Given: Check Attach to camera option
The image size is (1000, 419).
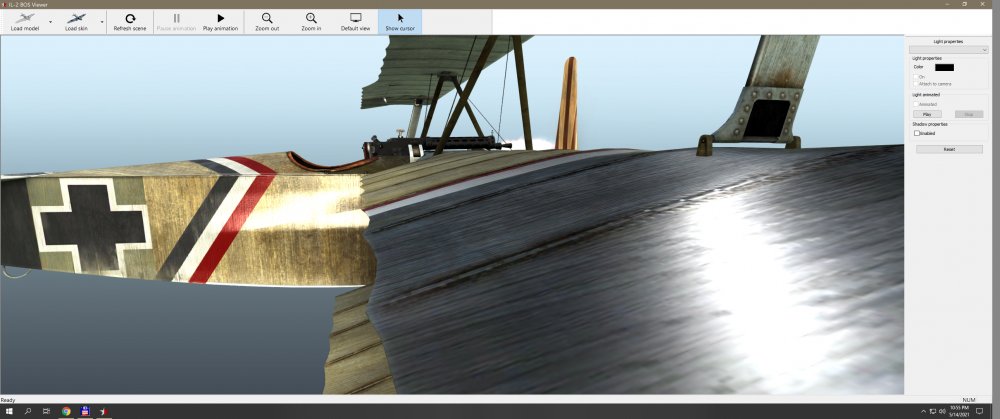Looking at the screenshot, I should [915, 84].
